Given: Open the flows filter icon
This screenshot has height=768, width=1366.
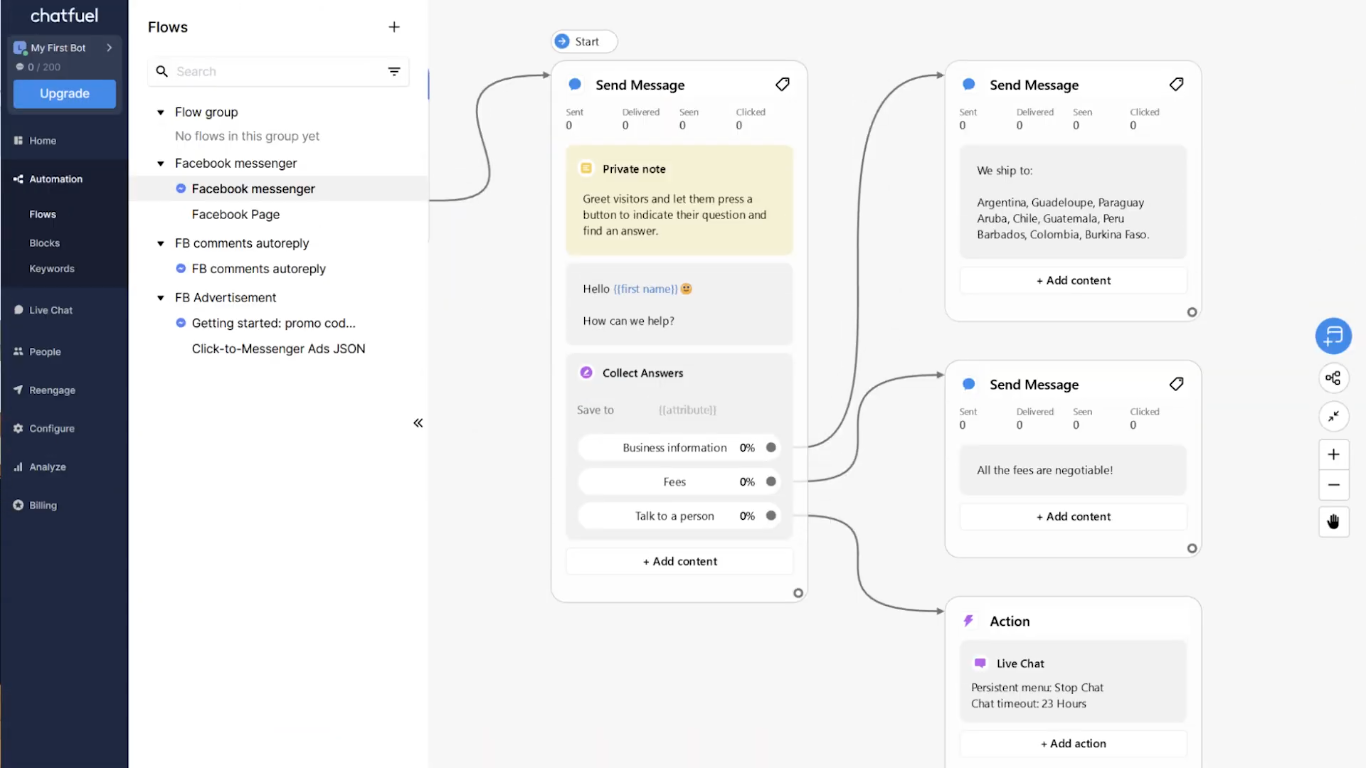Looking at the screenshot, I should [394, 72].
